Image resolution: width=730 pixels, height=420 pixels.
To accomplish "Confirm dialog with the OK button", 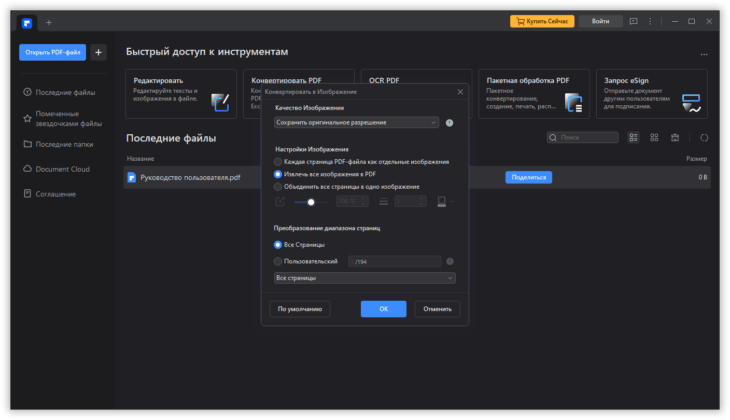I will tap(383, 309).
